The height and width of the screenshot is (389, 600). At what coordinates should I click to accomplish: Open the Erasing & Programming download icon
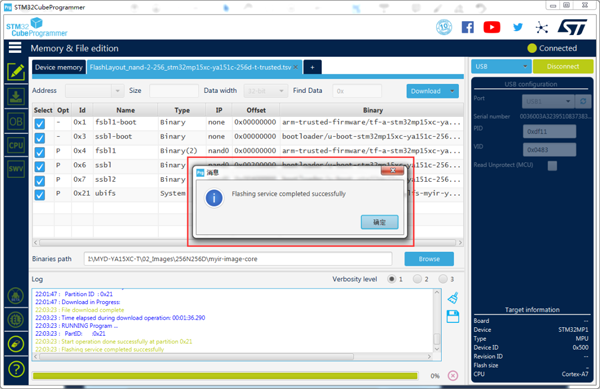click(x=16, y=96)
